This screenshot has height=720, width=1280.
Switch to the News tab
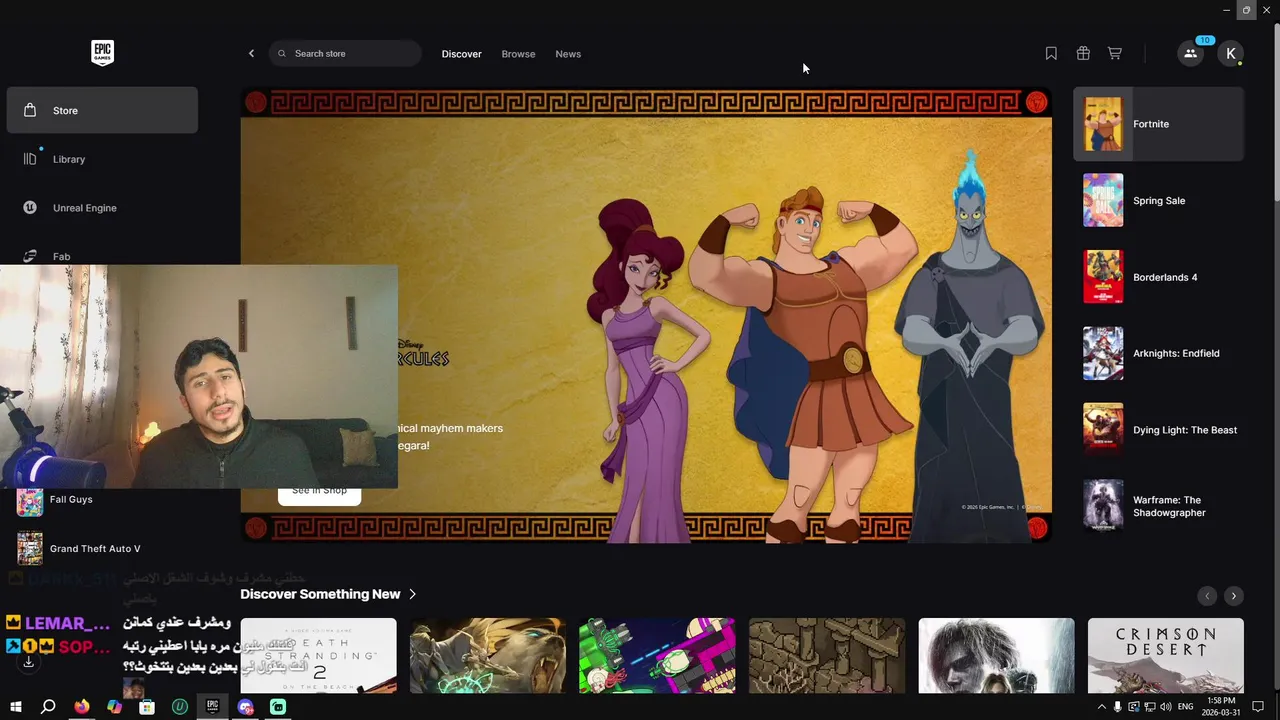click(x=568, y=54)
